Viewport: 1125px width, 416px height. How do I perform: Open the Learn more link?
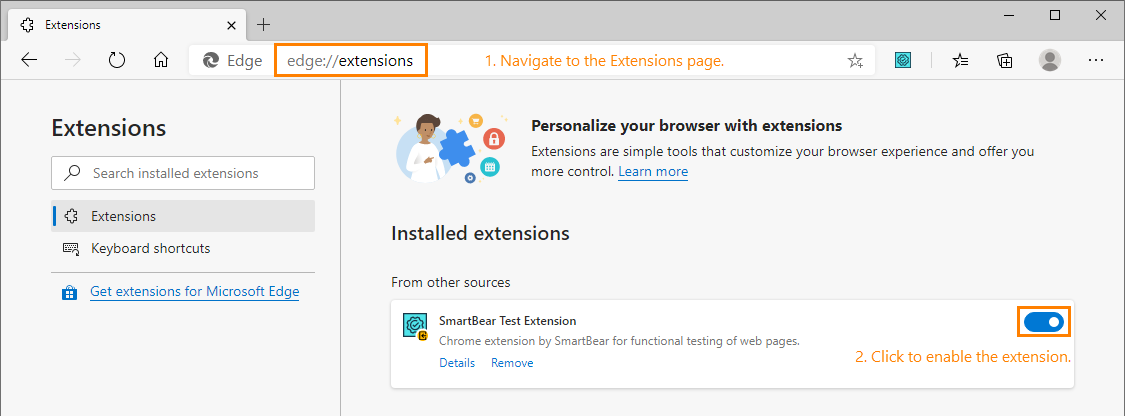coord(653,171)
